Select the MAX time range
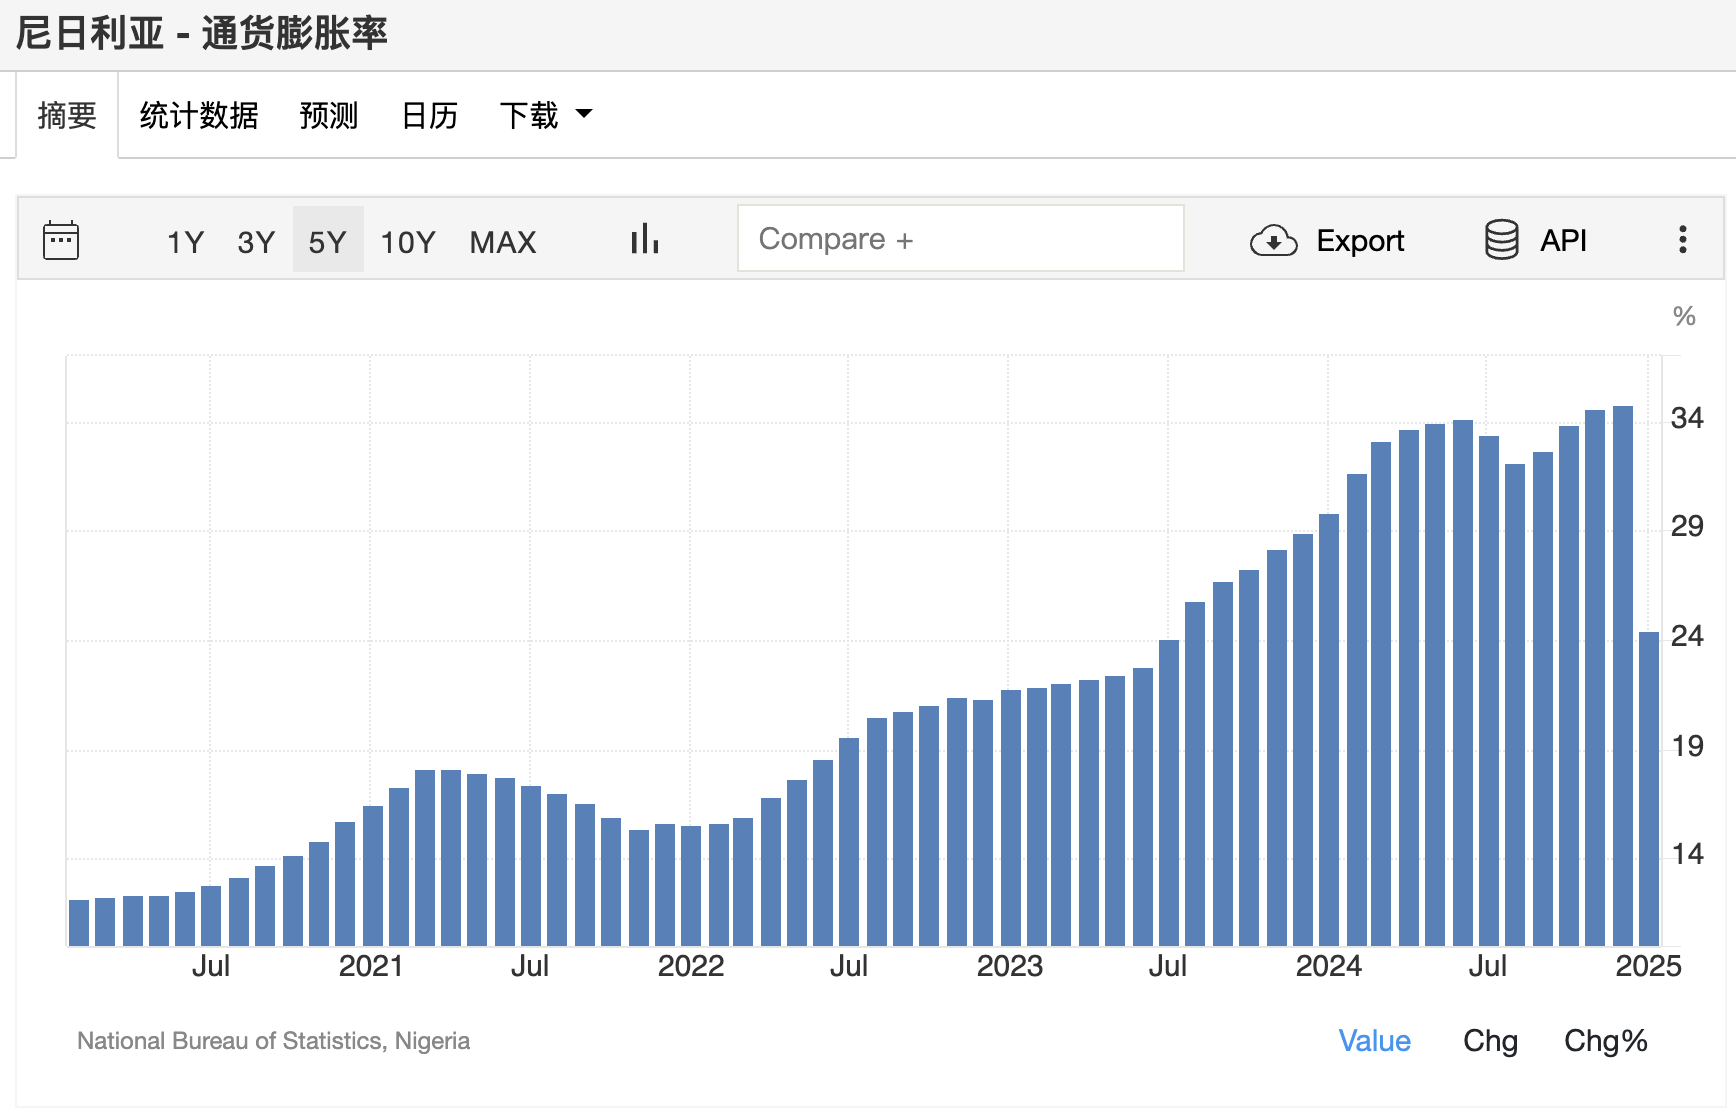This screenshot has width=1736, height=1108. click(x=503, y=242)
